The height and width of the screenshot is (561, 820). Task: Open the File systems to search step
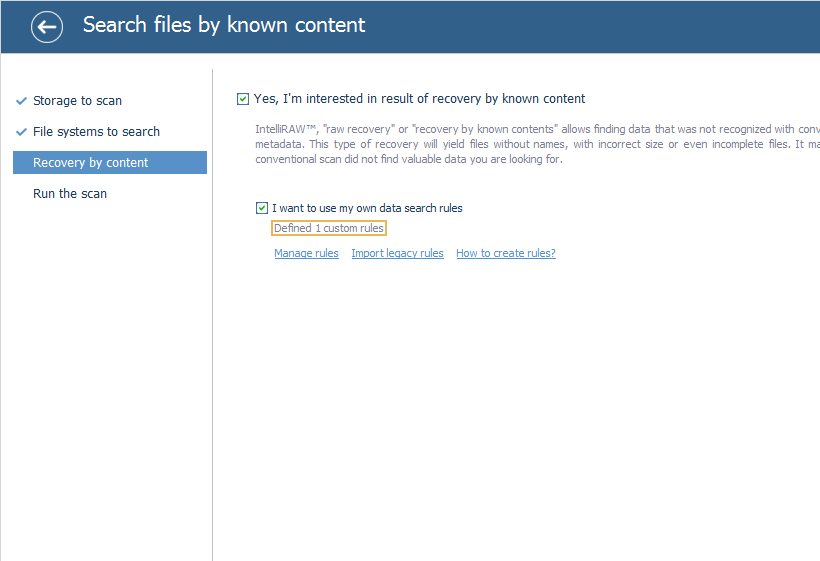click(x=96, y=132)
